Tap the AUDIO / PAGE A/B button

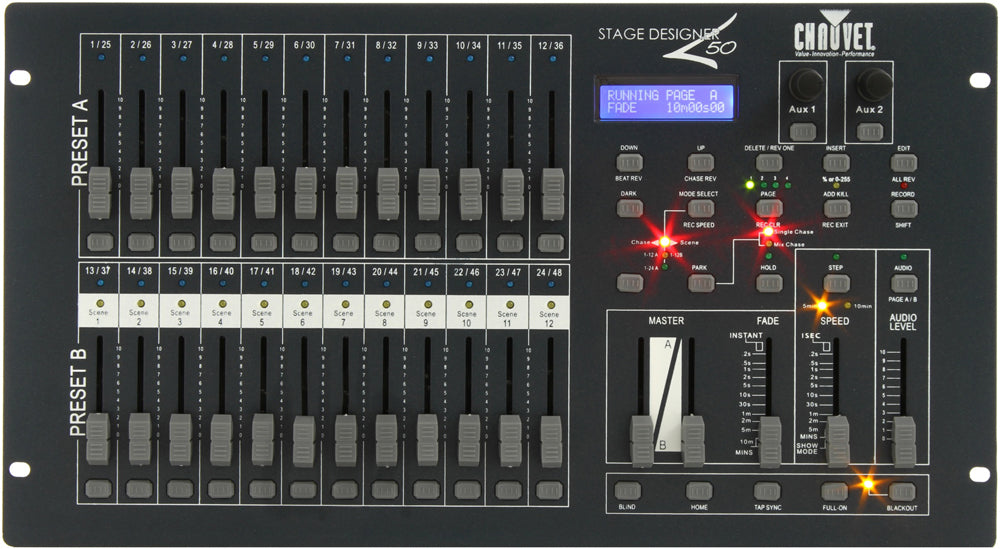[904, 283]
